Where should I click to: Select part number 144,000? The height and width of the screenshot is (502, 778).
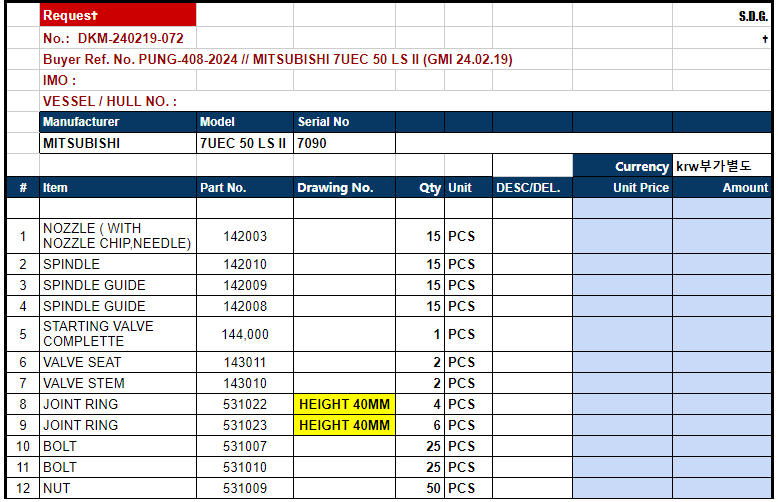pos(245,334)
